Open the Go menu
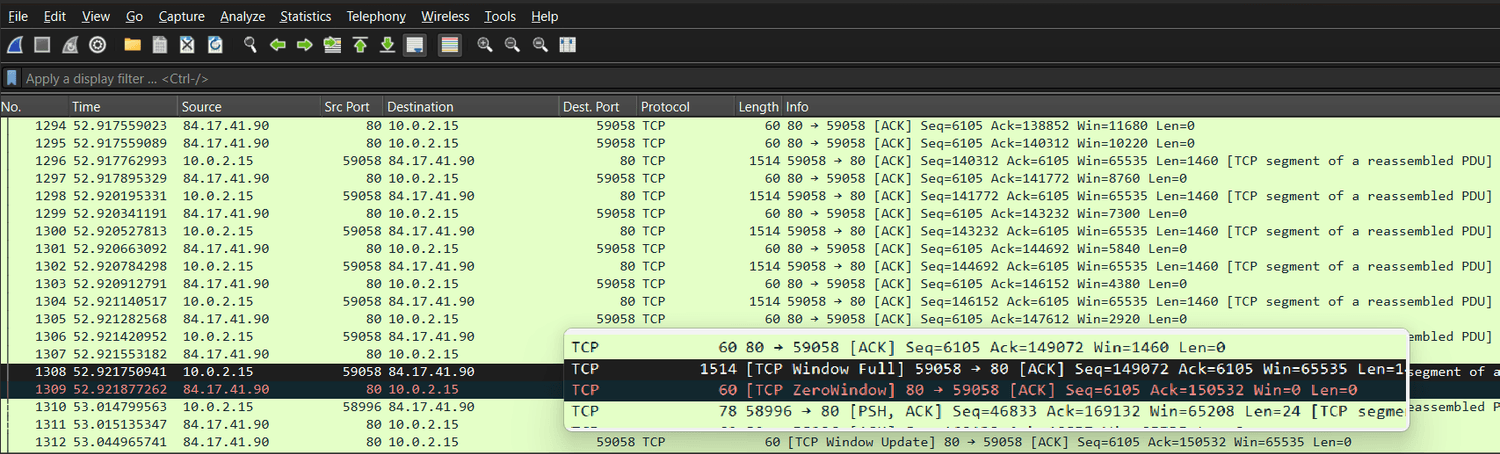Viewport: 1500px width, 454px height. (134, 16)
